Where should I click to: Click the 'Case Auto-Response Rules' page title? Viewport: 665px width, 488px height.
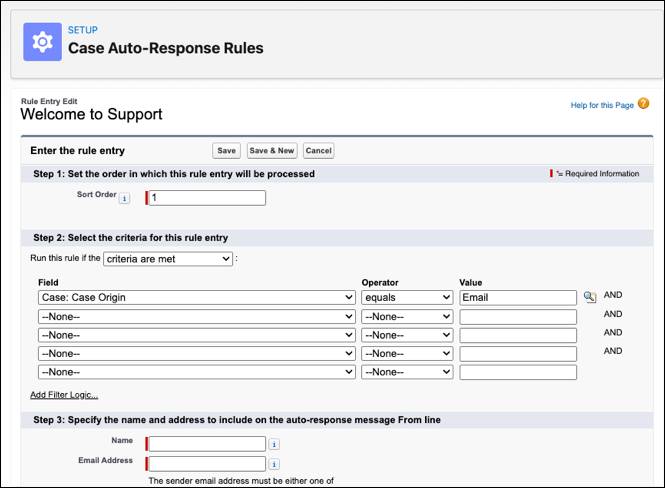166,48
